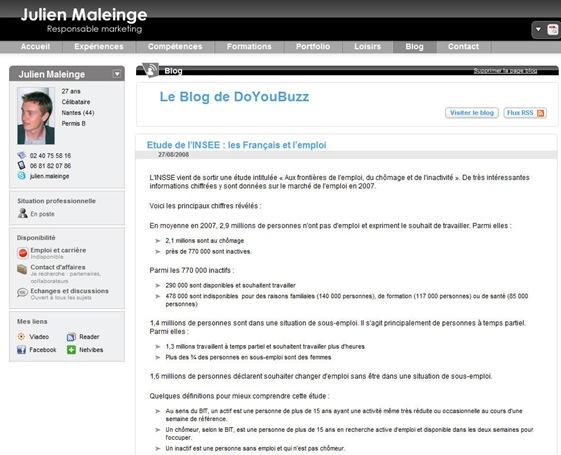Open the Echanges et discussions link
Viewport: 561px width, 455px height.
click(69, 291)
